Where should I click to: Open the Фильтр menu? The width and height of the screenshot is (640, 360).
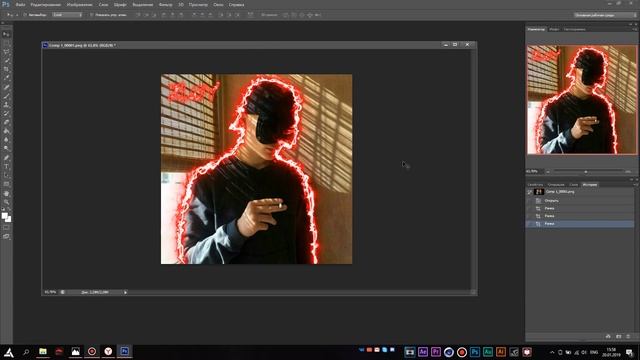(x=165, y=4)
